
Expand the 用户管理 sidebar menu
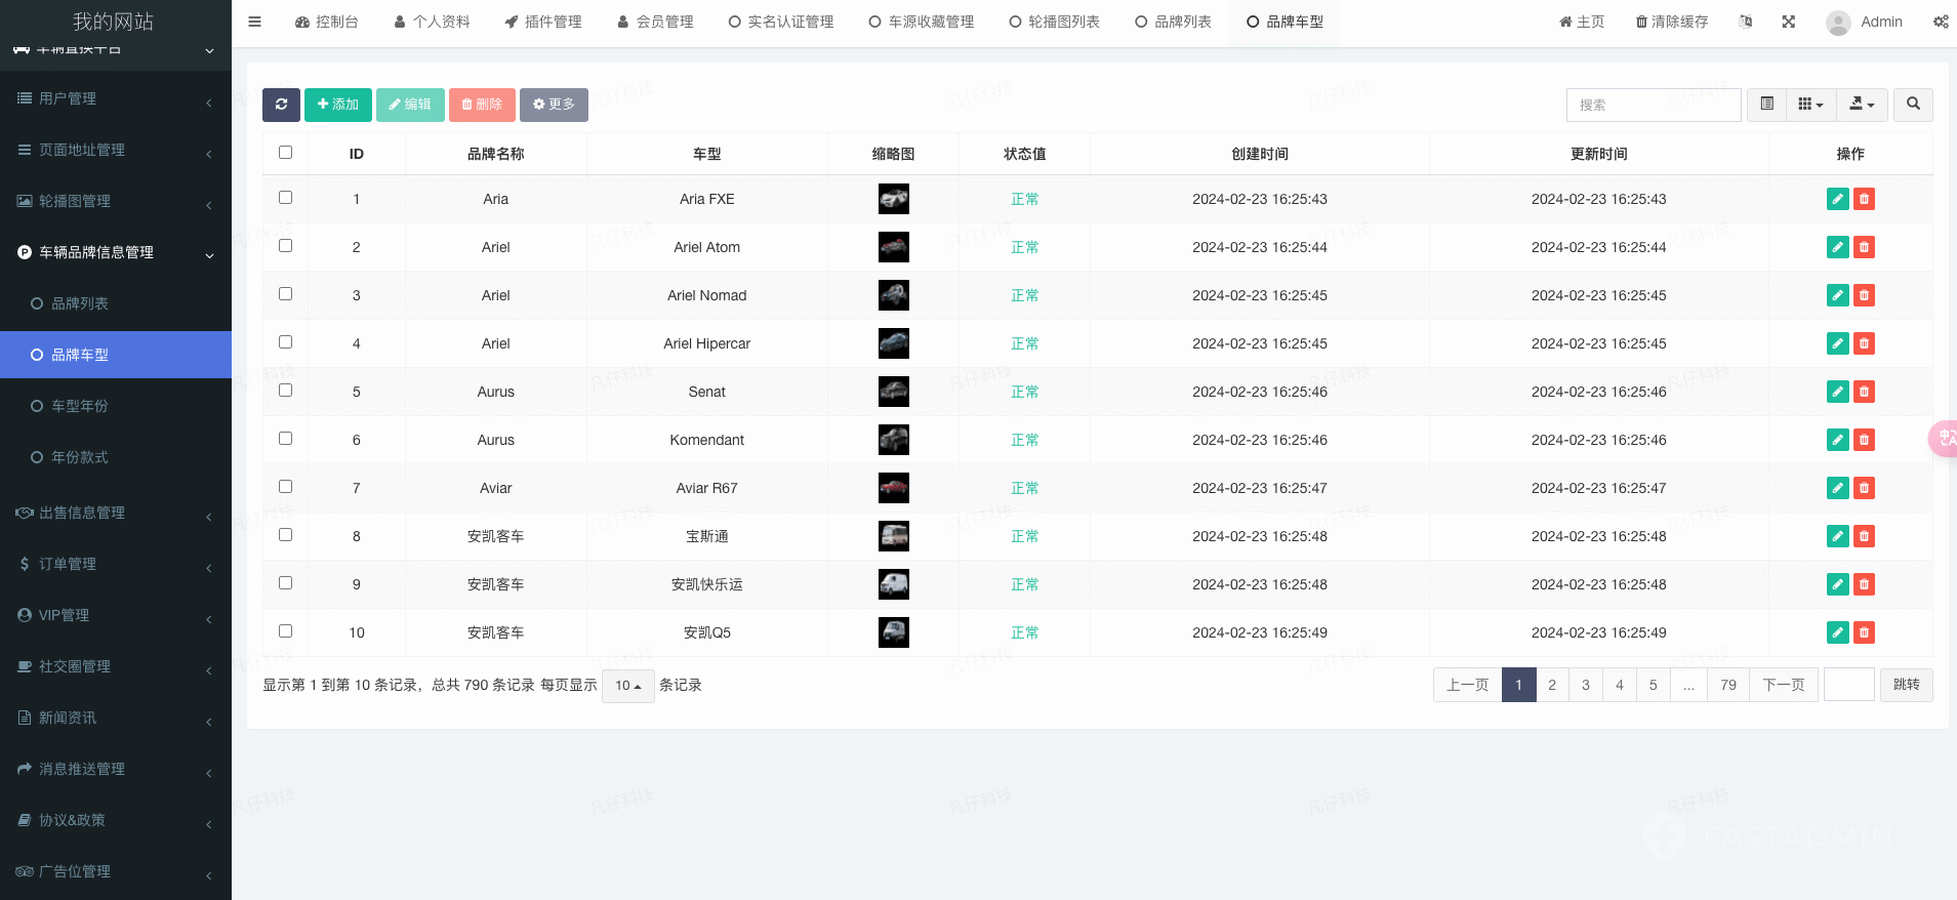[115, 98]
